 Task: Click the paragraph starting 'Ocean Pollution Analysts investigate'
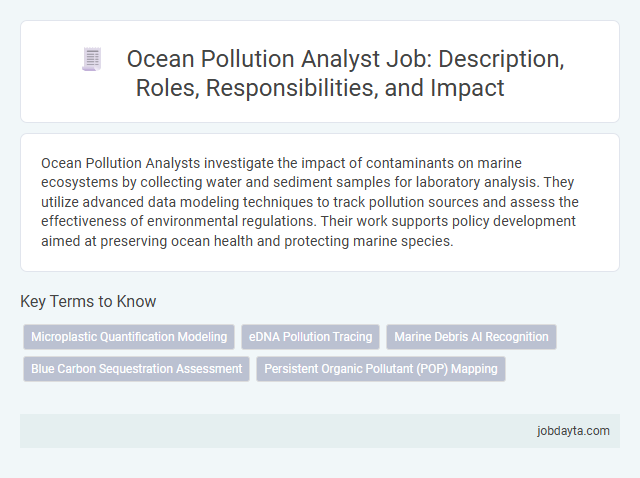tap(310, 202)
